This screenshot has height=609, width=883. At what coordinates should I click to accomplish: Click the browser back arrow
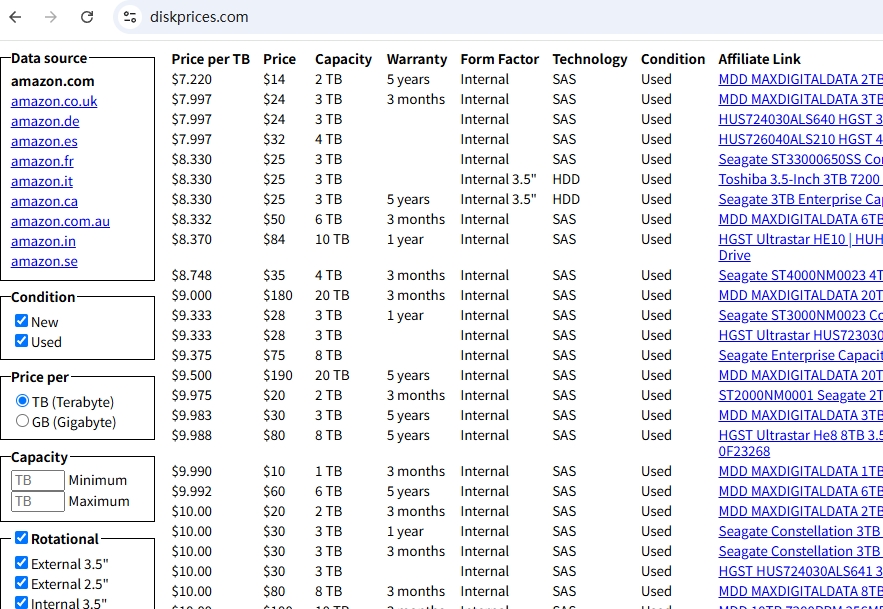(x=15, y=17)
